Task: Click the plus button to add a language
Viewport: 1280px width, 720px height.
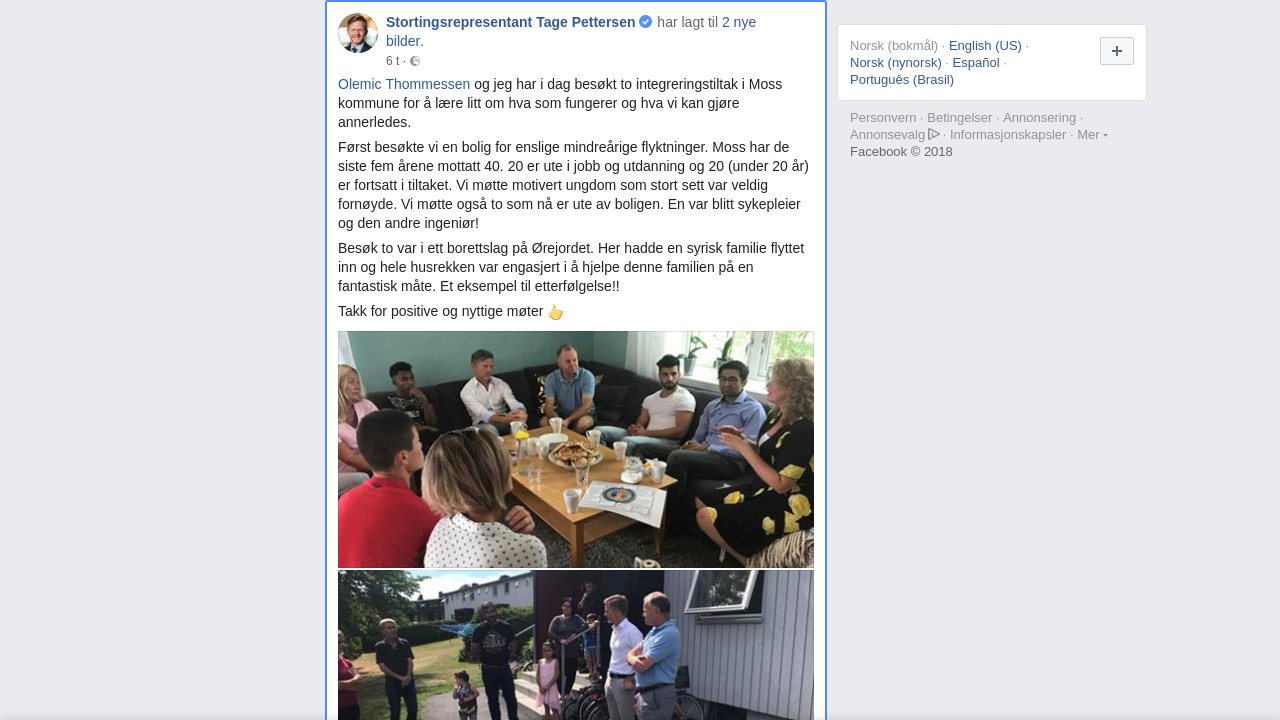Action: pos(1117,51)
